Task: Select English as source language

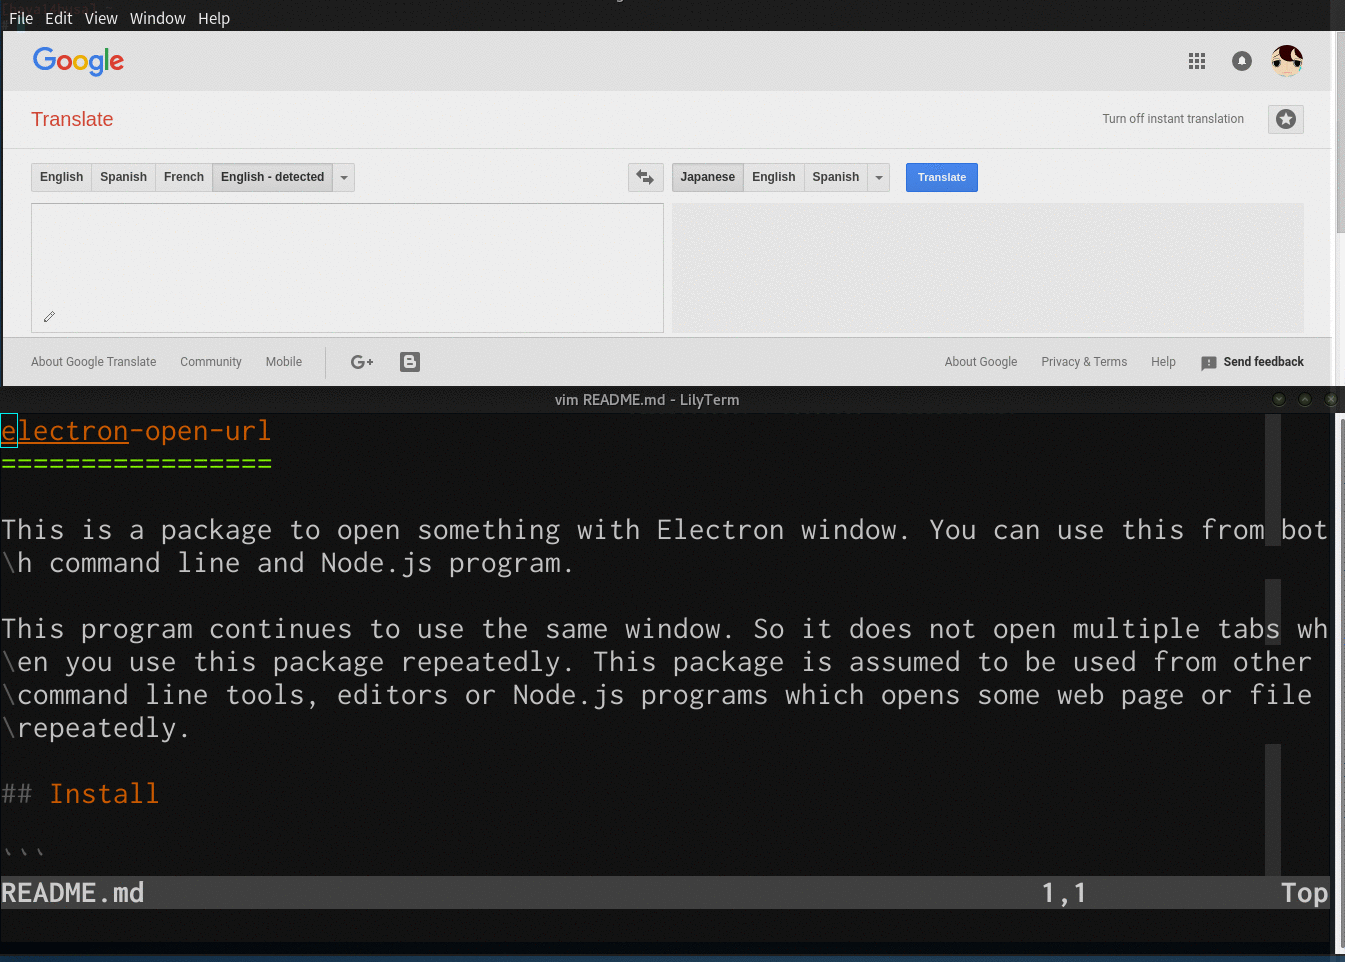Action: pos(62,177)
